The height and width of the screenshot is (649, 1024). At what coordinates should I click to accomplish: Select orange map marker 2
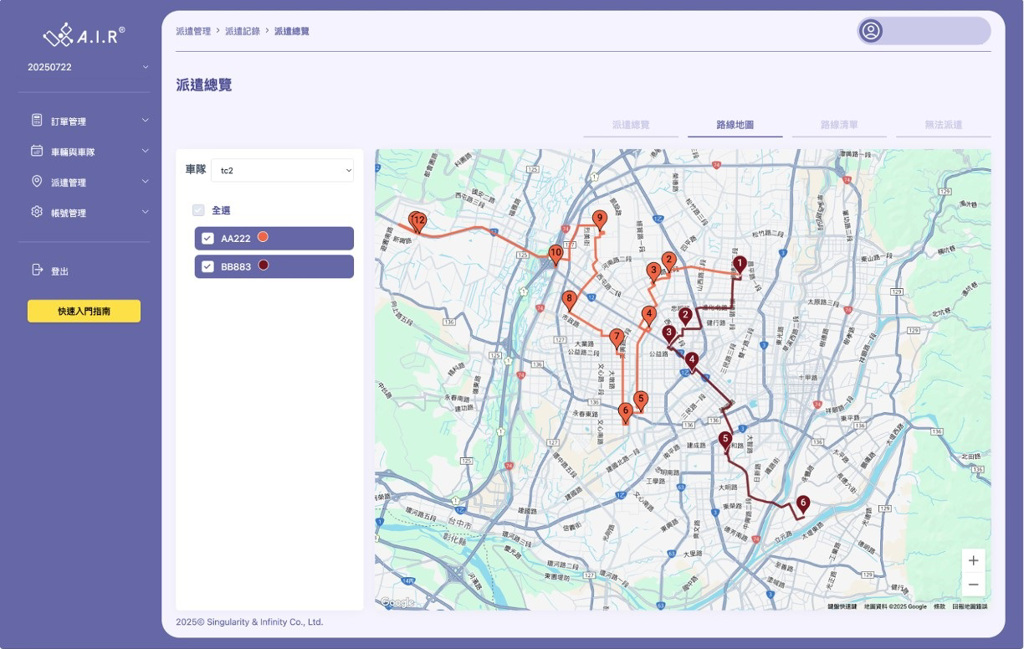coord(669,261)
